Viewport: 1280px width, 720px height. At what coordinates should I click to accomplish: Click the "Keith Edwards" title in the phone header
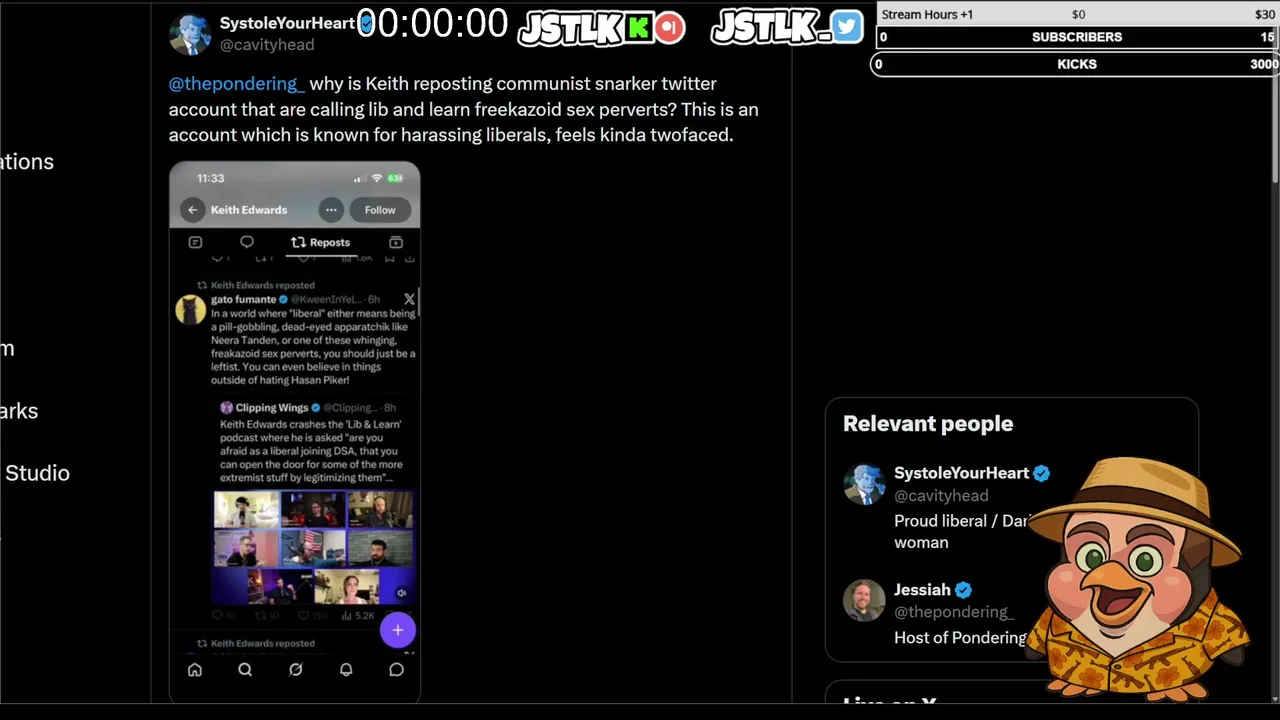tap(249, 210)
